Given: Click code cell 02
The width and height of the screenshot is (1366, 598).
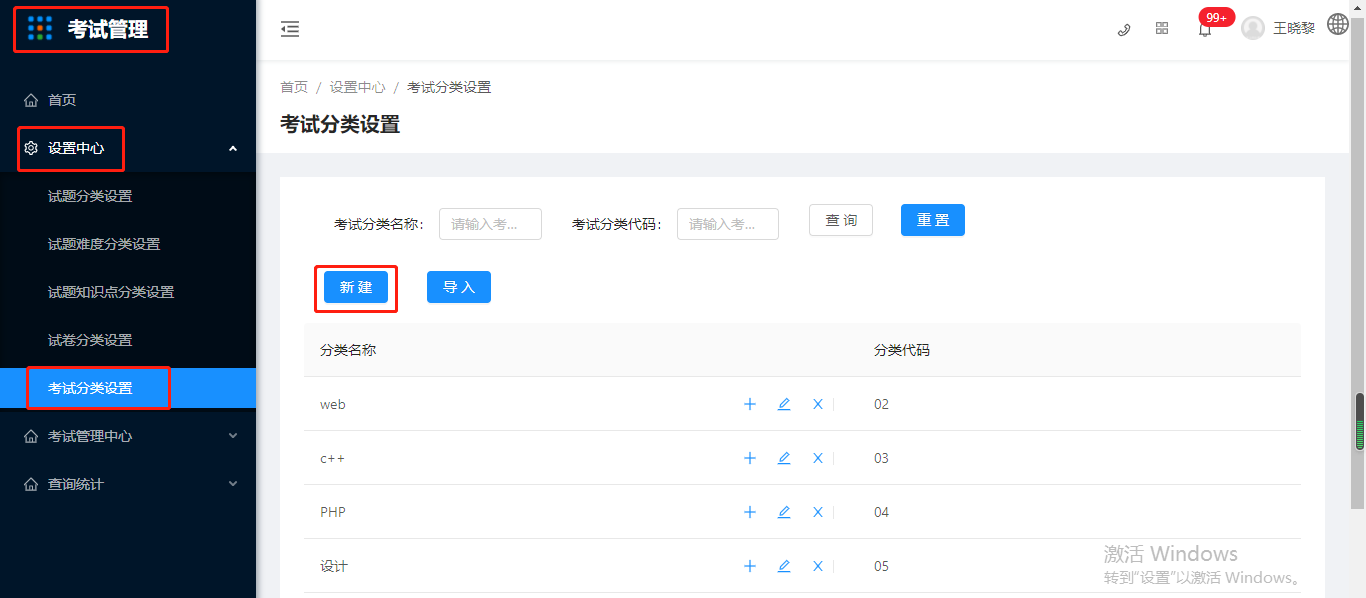Looking at the screenshot, I should coord(881,404).
